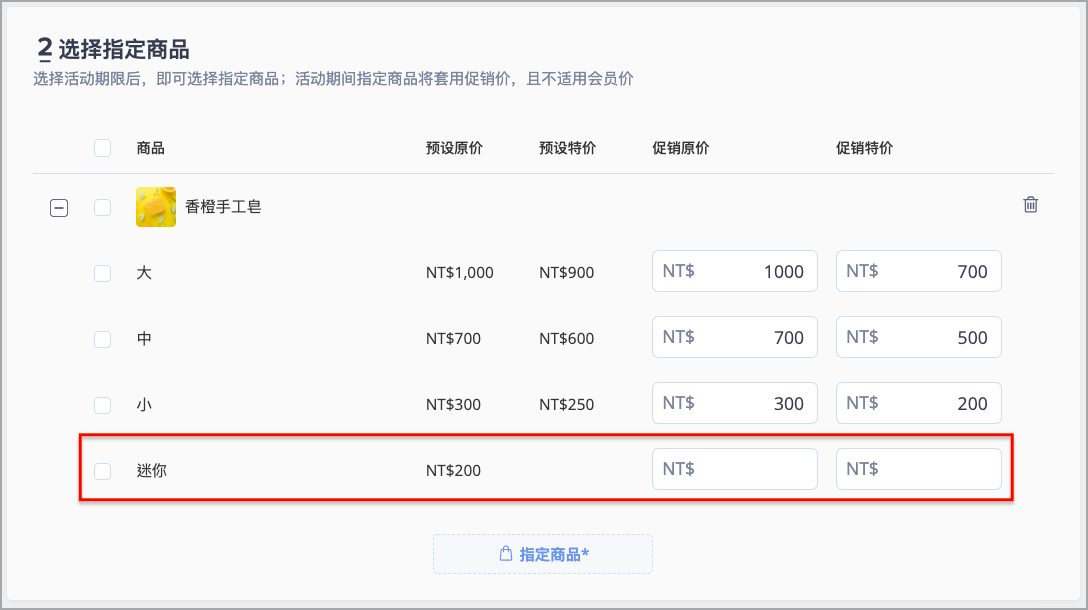Click the 香橙手工皂 product name
The image size is (1088, 610).
[x=223, y=207]
